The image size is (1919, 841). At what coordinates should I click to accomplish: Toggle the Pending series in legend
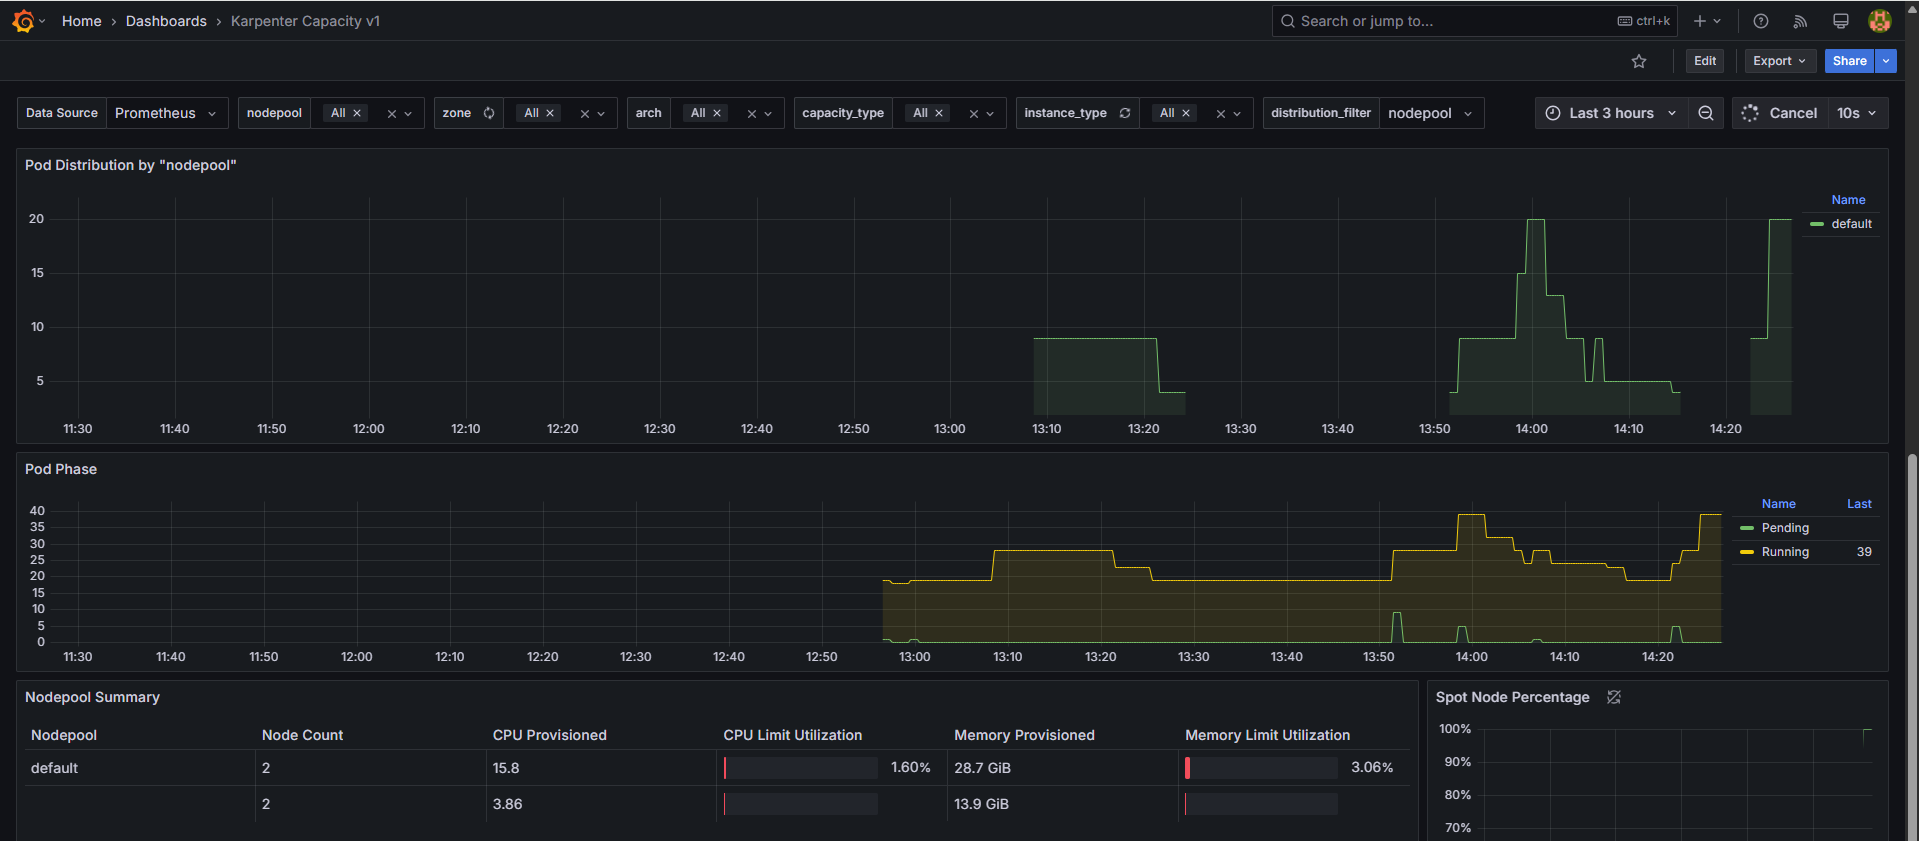tap(1785, 528)
